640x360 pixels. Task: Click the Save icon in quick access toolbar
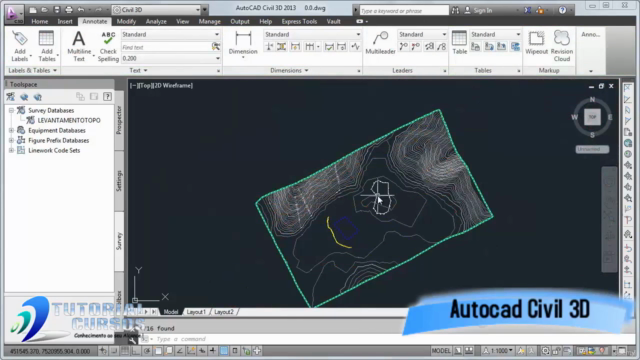click(57, 10)
